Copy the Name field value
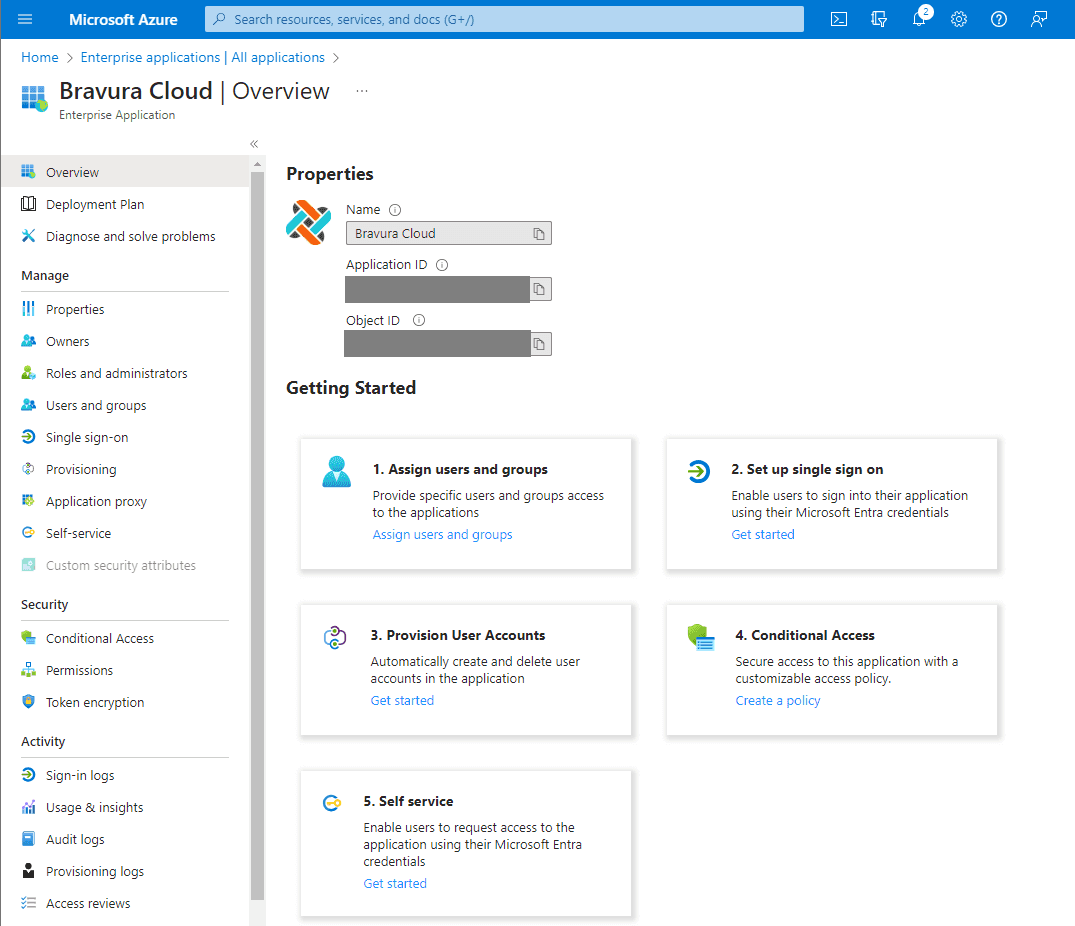 click(x=539, y=234)
